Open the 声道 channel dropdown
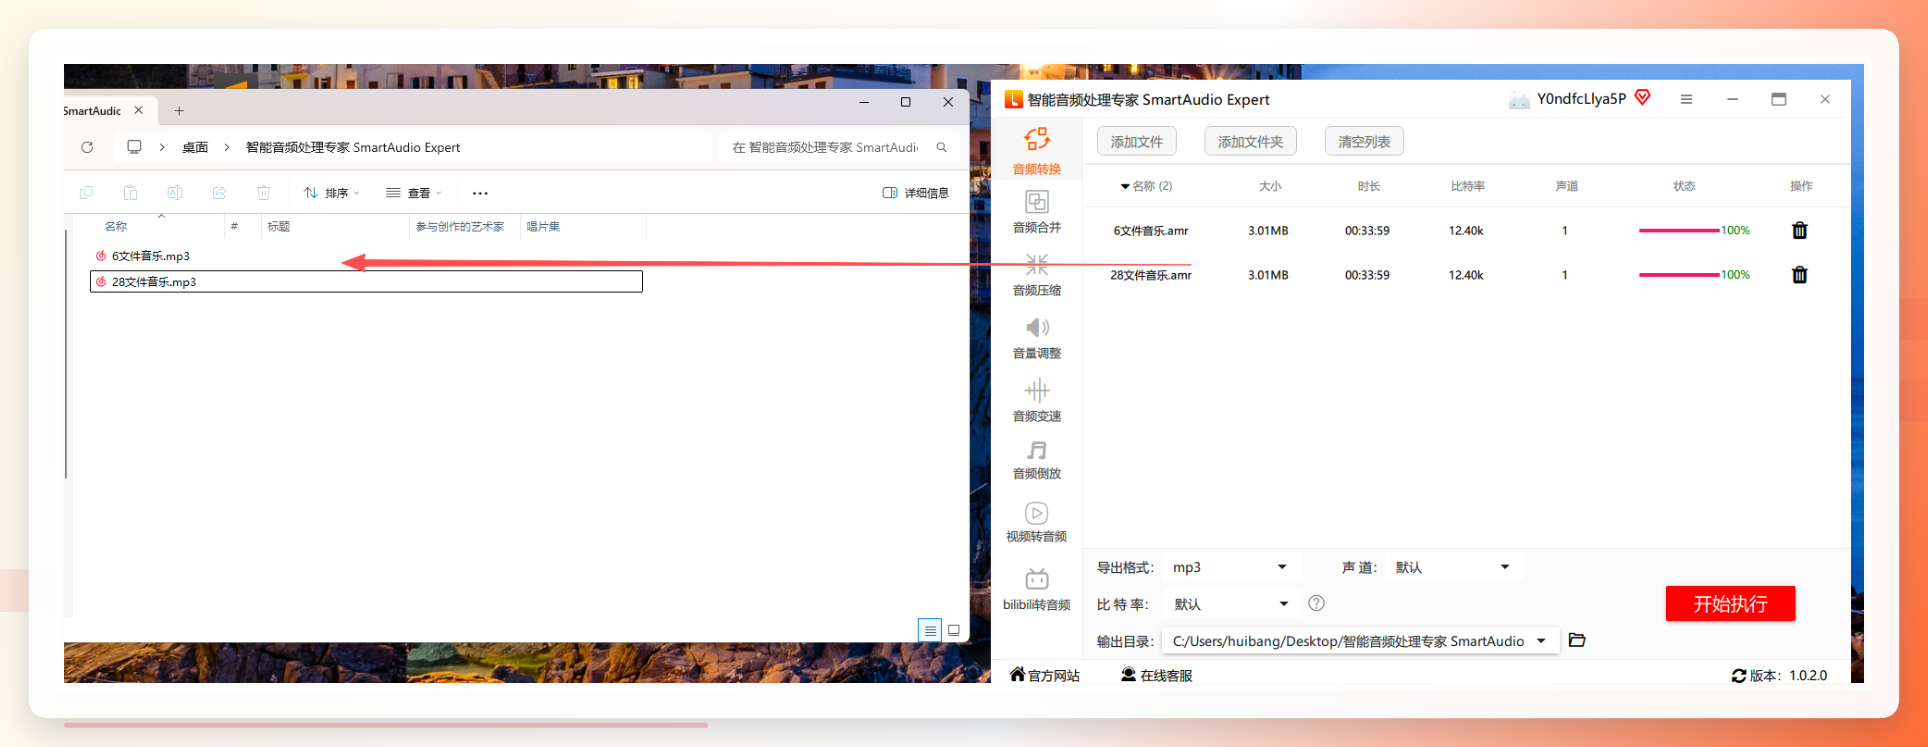 [x=1454, y=567]
